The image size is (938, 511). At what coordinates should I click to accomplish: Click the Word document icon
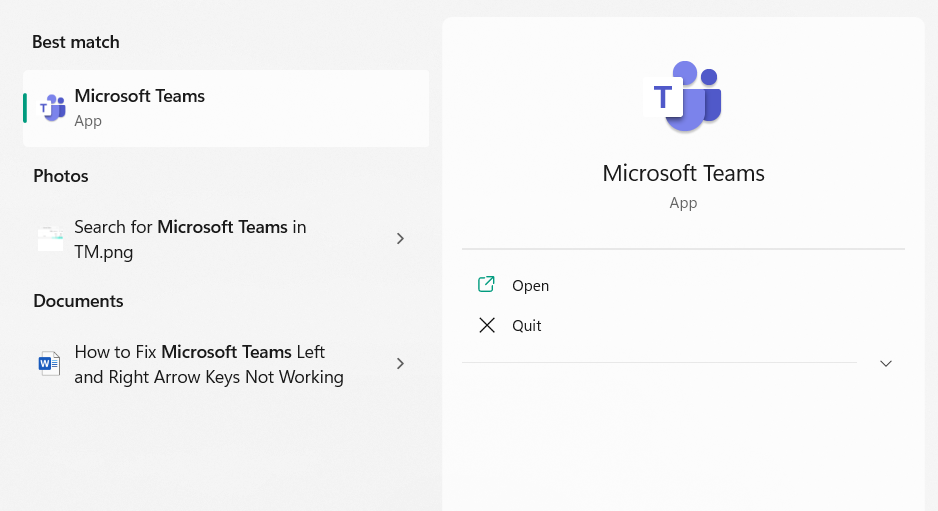tap(50, 364)
